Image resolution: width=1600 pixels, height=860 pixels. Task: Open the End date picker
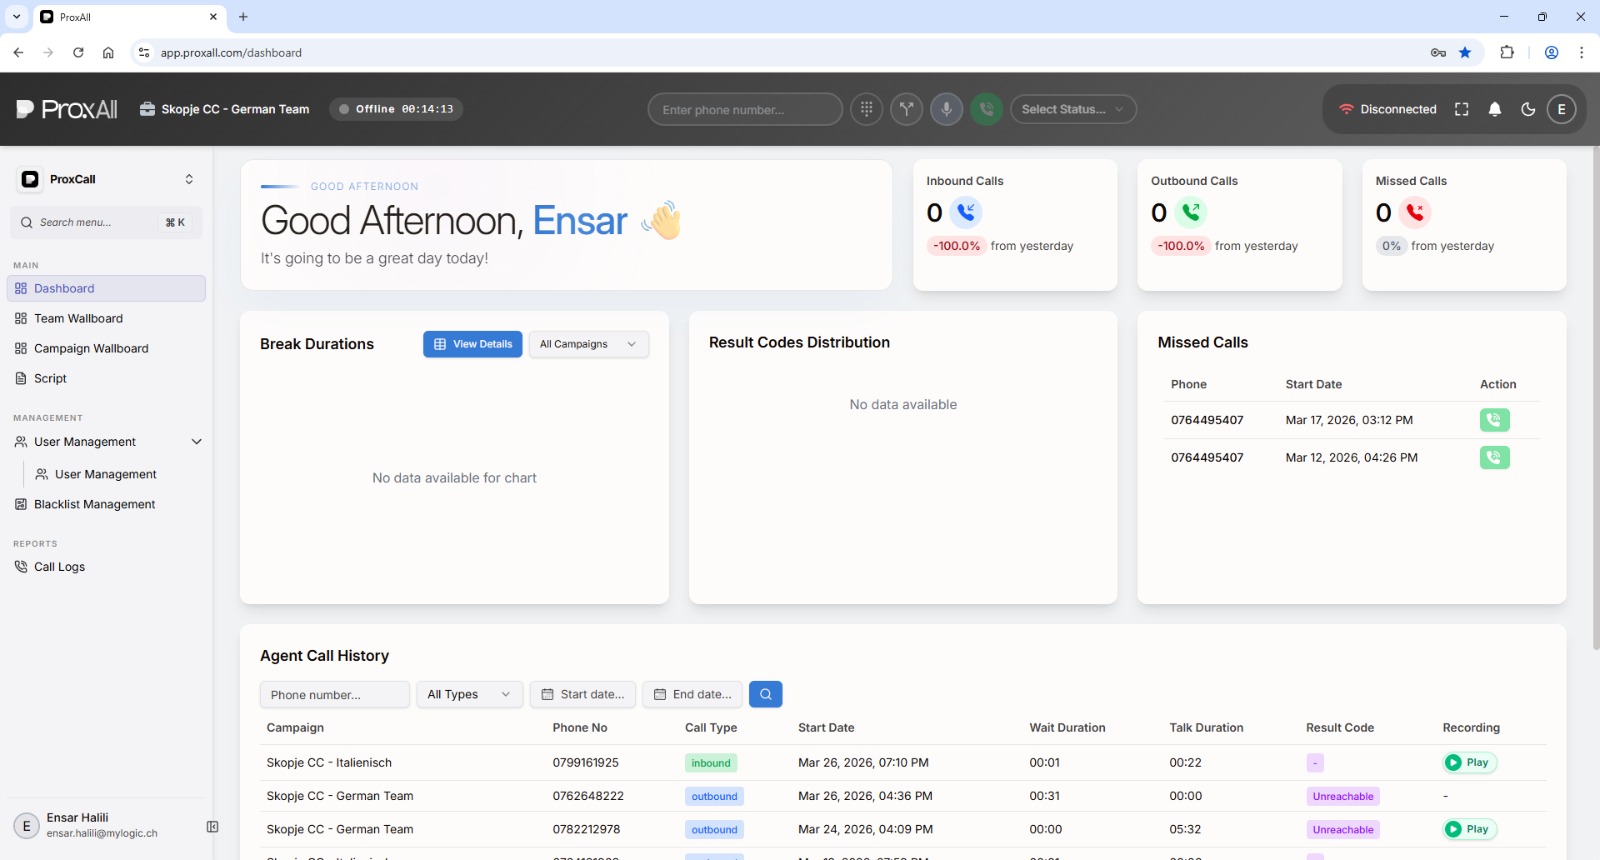pyautogui.click(x=692, y=694)
